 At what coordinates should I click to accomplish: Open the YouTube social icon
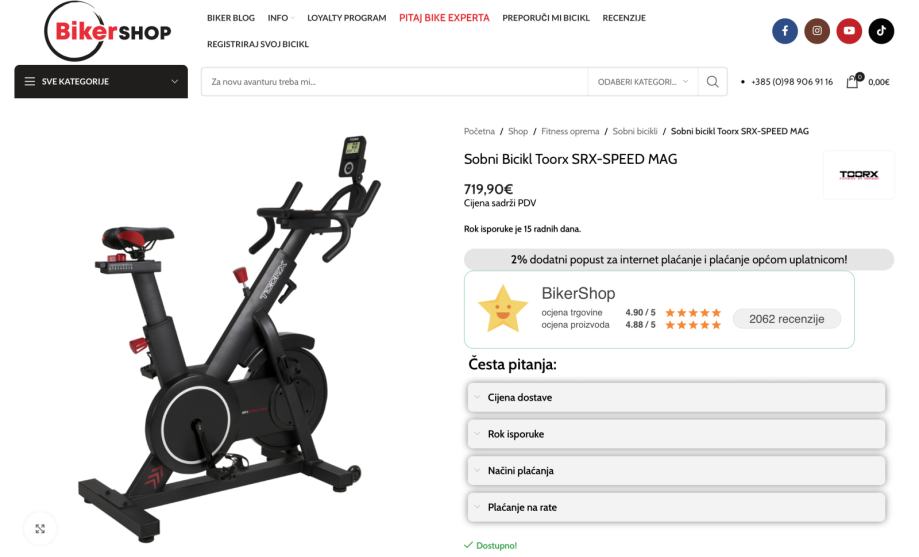tap(849, 31)
